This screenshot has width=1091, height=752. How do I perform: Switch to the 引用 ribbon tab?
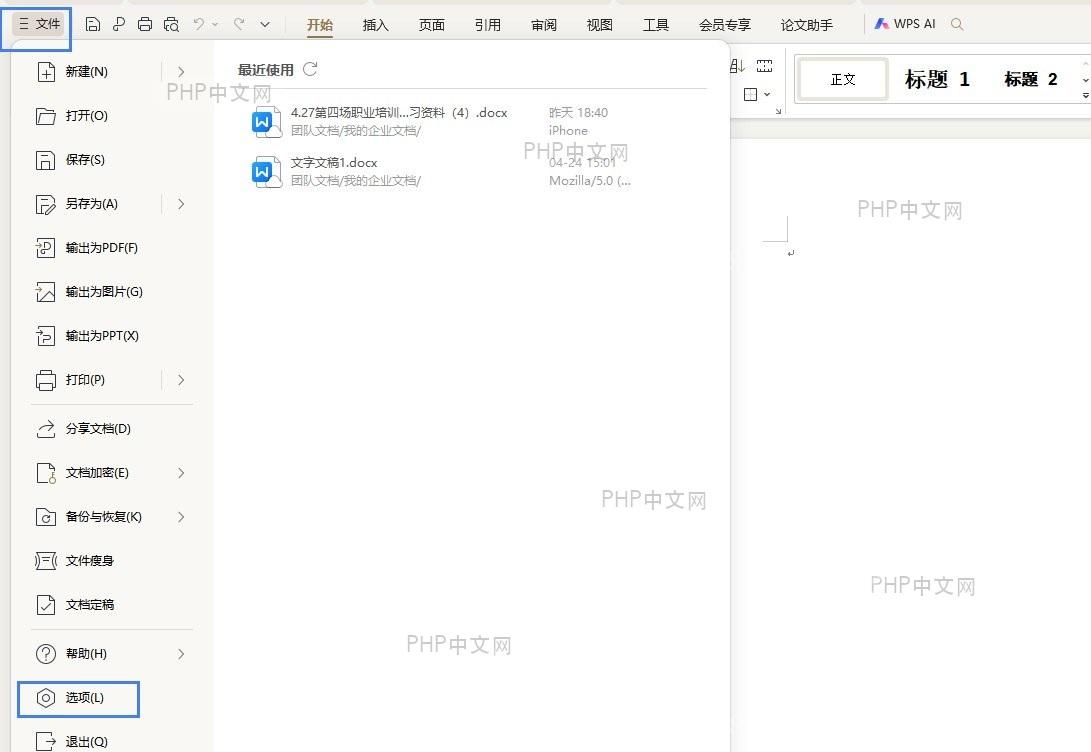coord(488,25)
